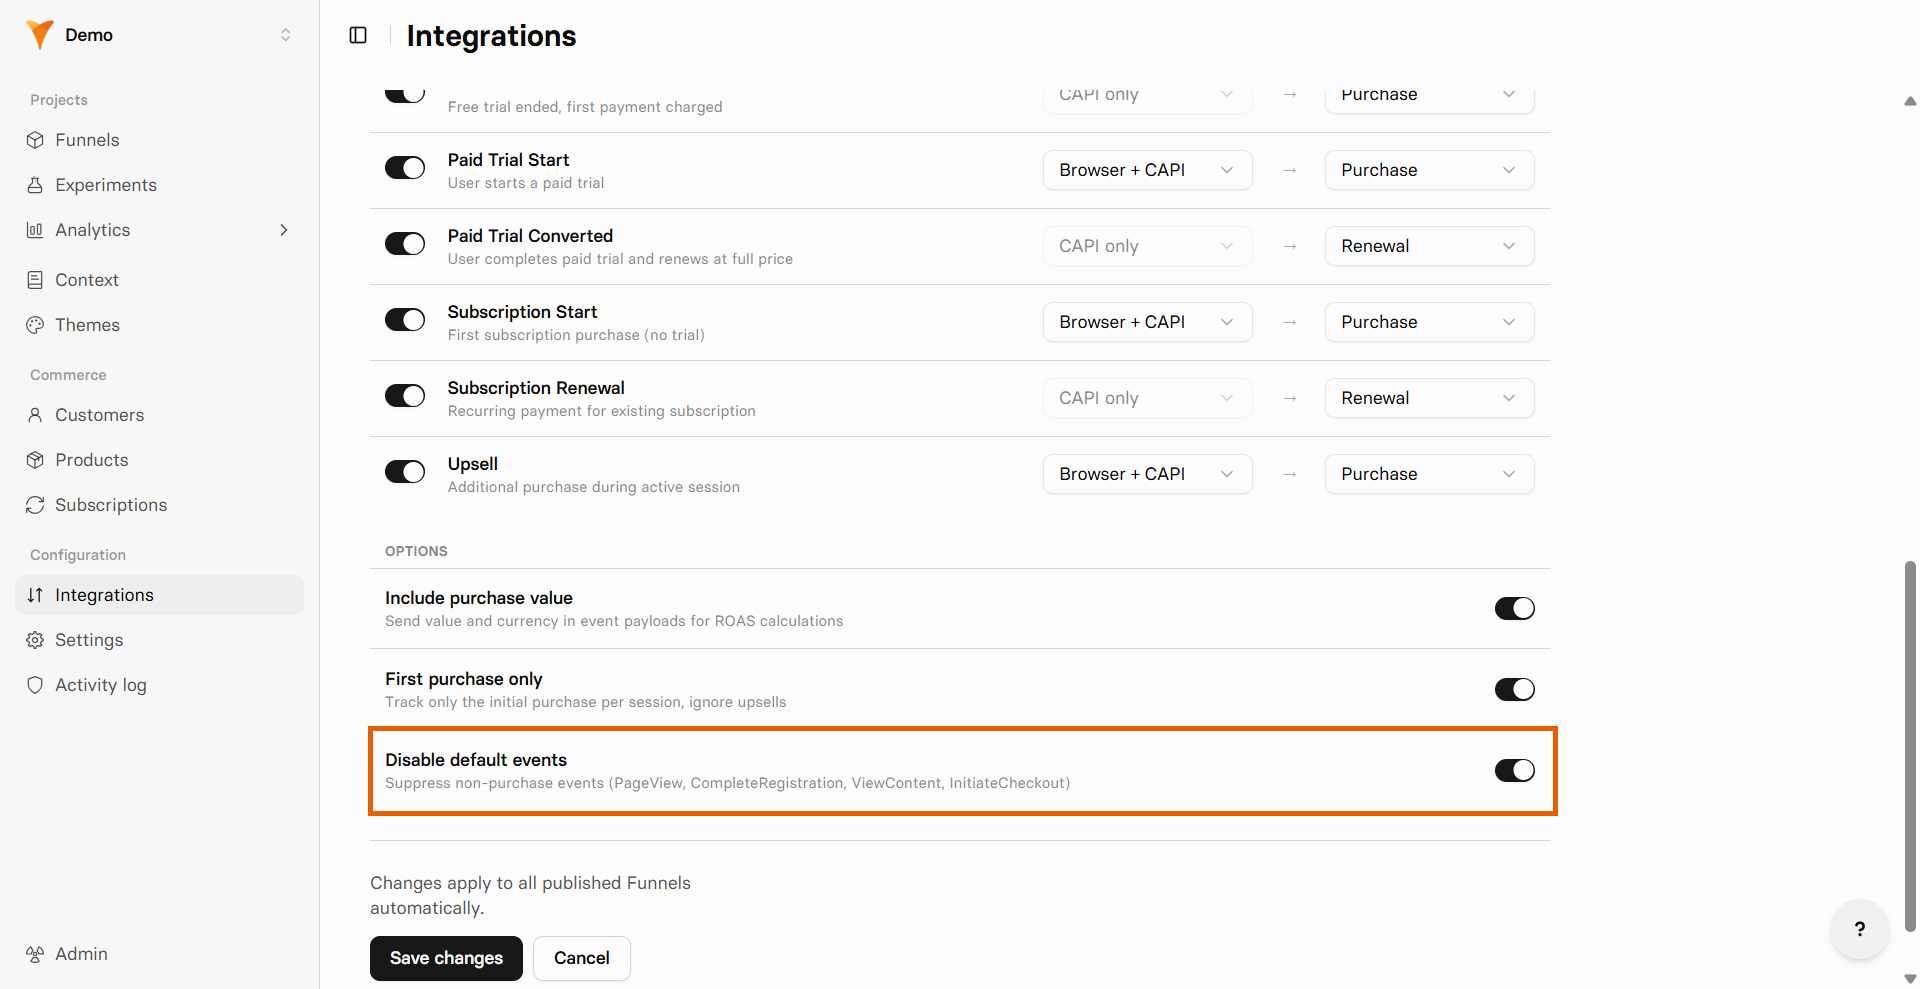Click the Themes palette icon
This screenshot has height=989, width=1920.
coord(35,325)
